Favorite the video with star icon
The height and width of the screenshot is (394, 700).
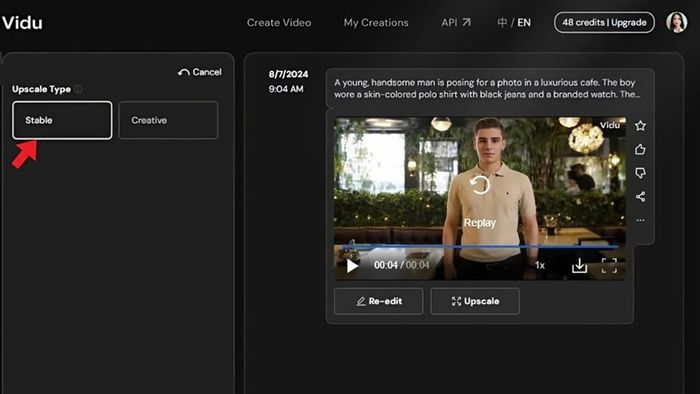pos(640,126)
